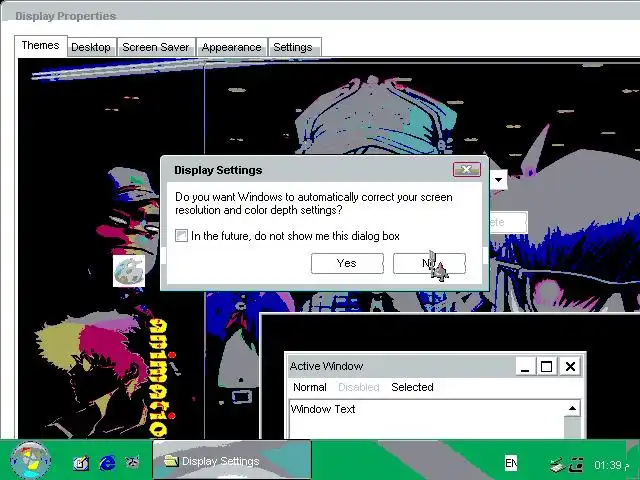Click the network tray icon beside the clock

tap(577, 464)
